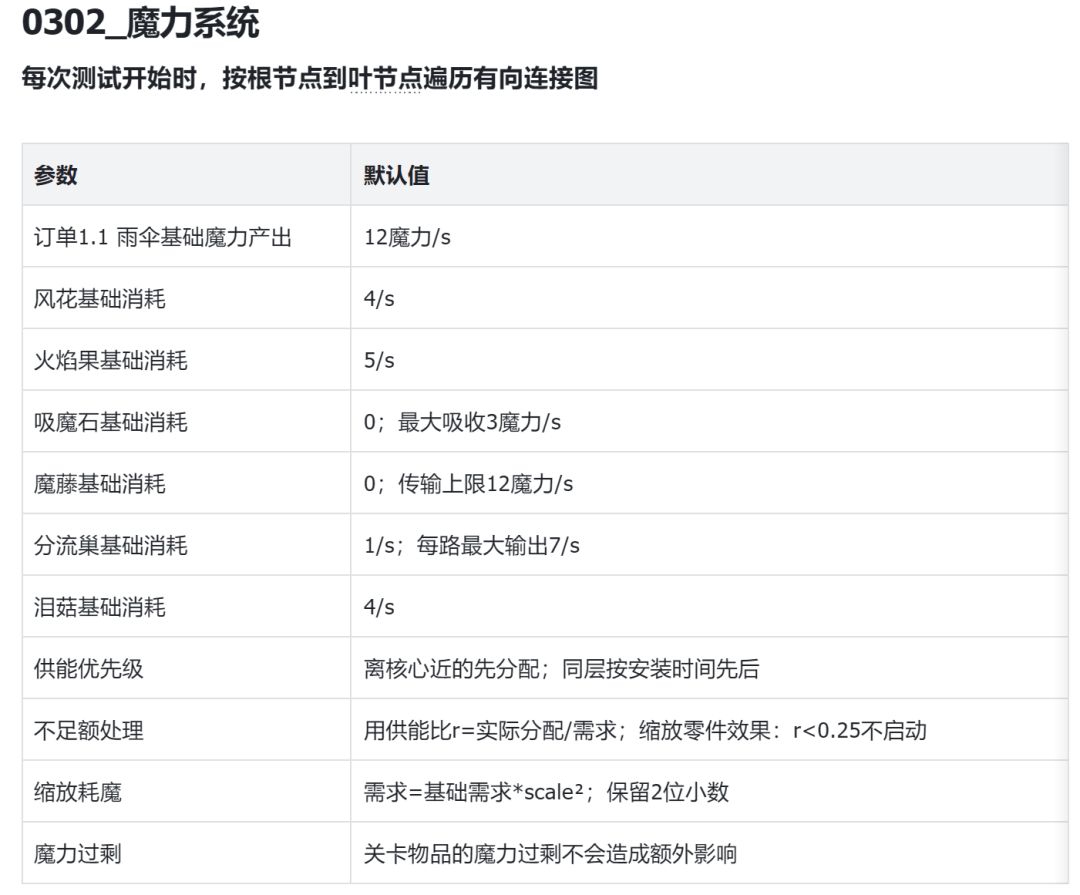1080x895 pixels.
Task: Click the sentence starting with "每次测试开始时"
Action: pos(309,78)
